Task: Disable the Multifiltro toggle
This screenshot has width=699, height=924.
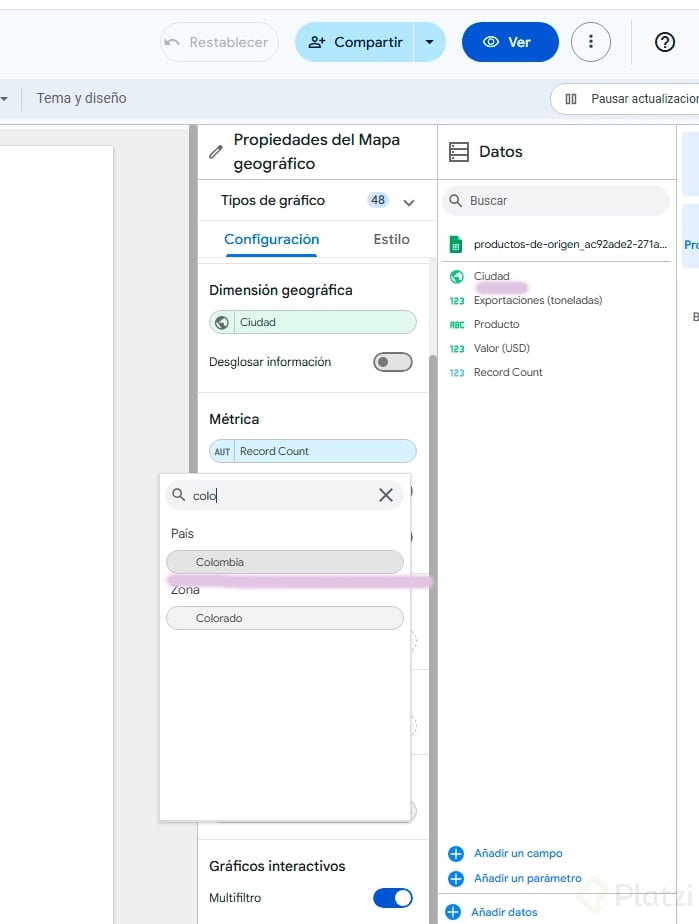Action: 392,898
